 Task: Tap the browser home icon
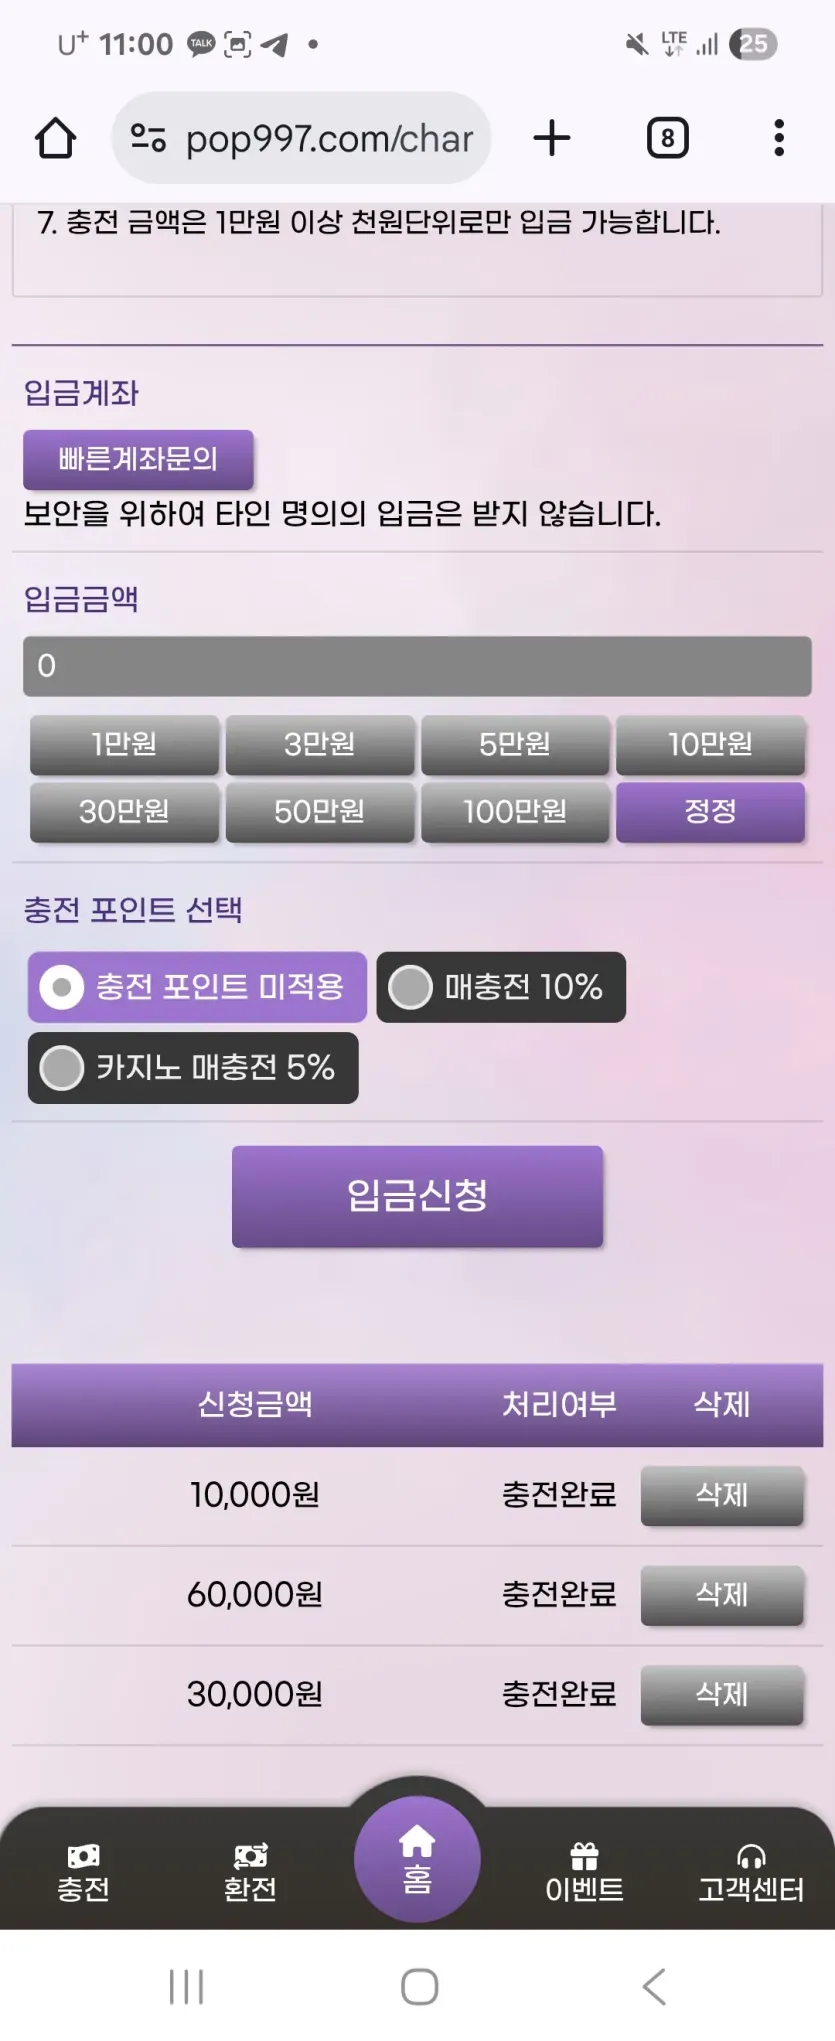(56, 138)
